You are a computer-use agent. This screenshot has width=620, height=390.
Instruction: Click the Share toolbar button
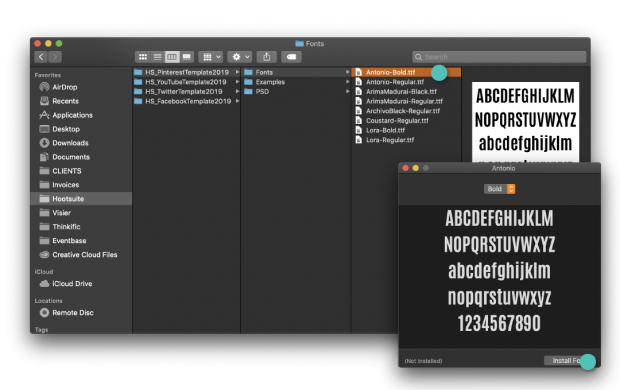267,57
